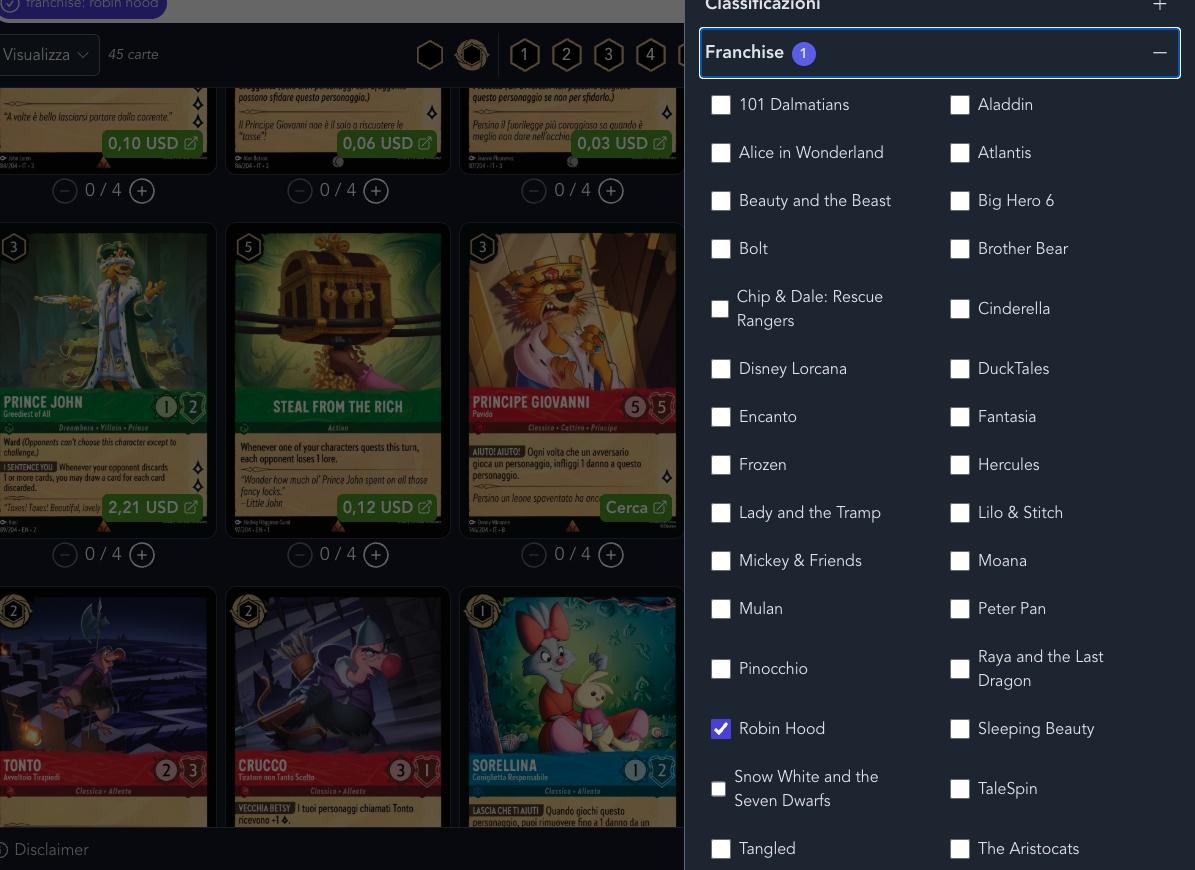Viewport: 1195px width, 870px height.
Task: Tick the Frozen franchise checkbox
Action: click(721, 465)
